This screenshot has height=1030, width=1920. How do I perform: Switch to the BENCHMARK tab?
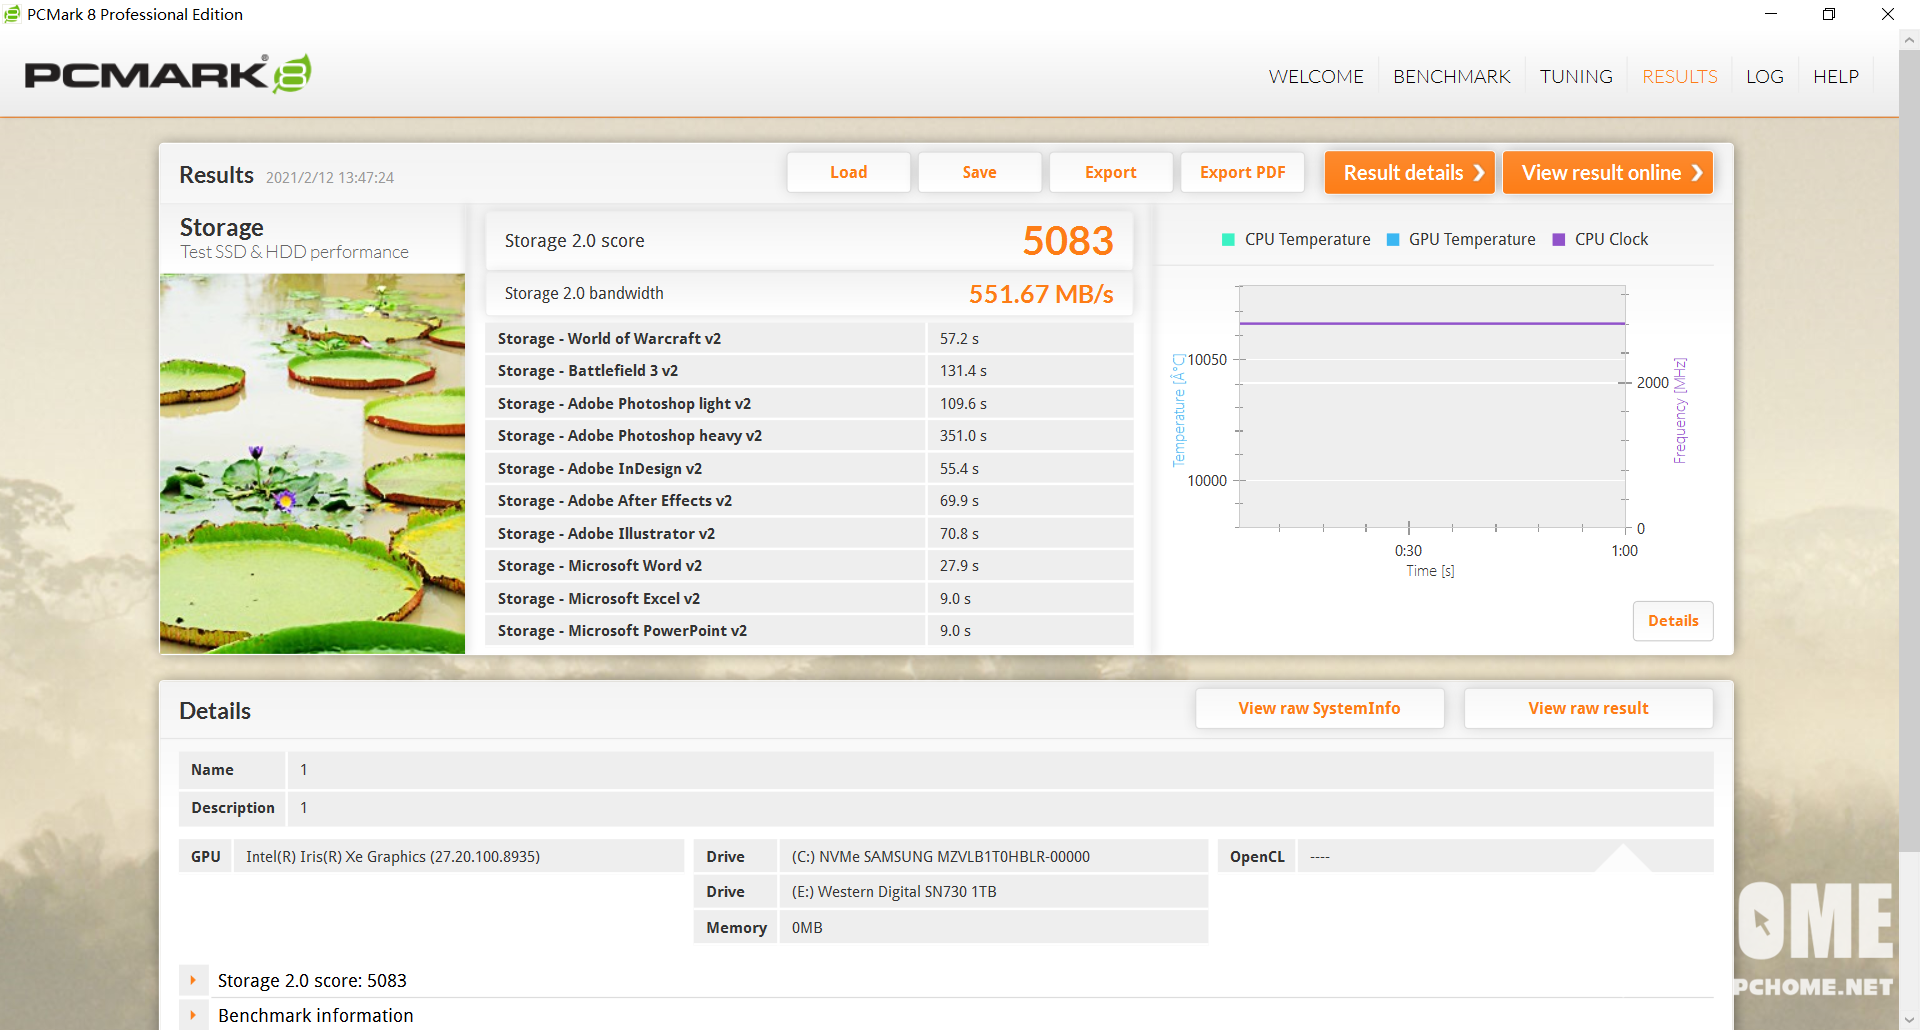point(1451,77)
